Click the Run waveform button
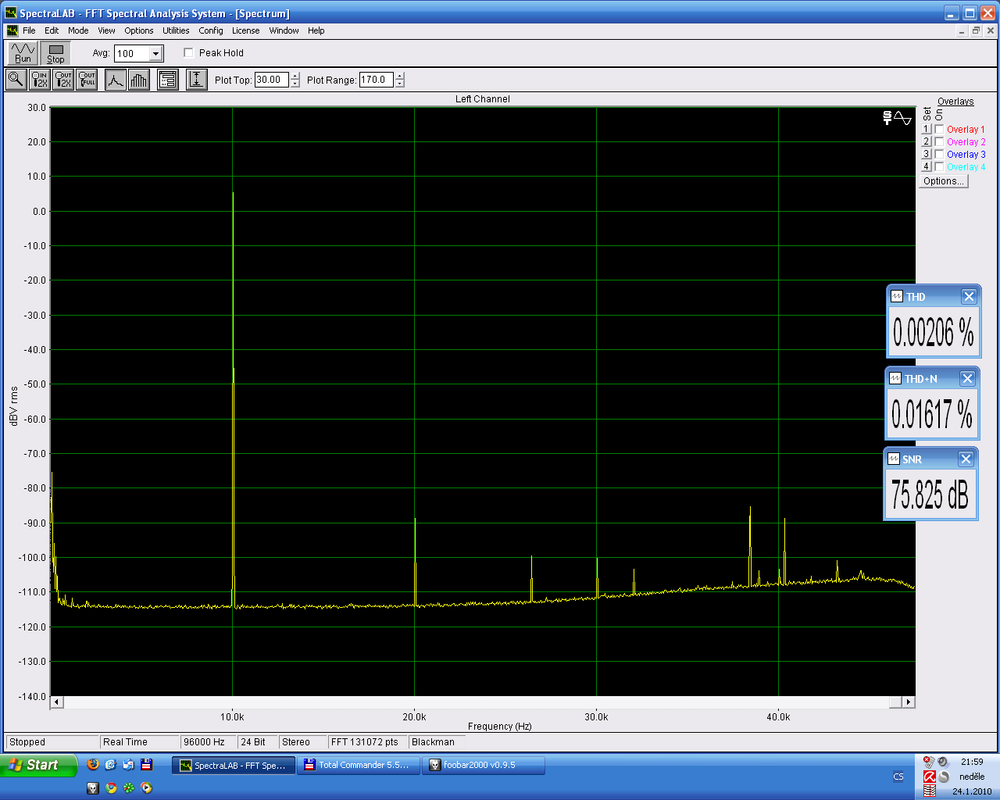Screen dimensions: 1000x800 coord(23,53)
